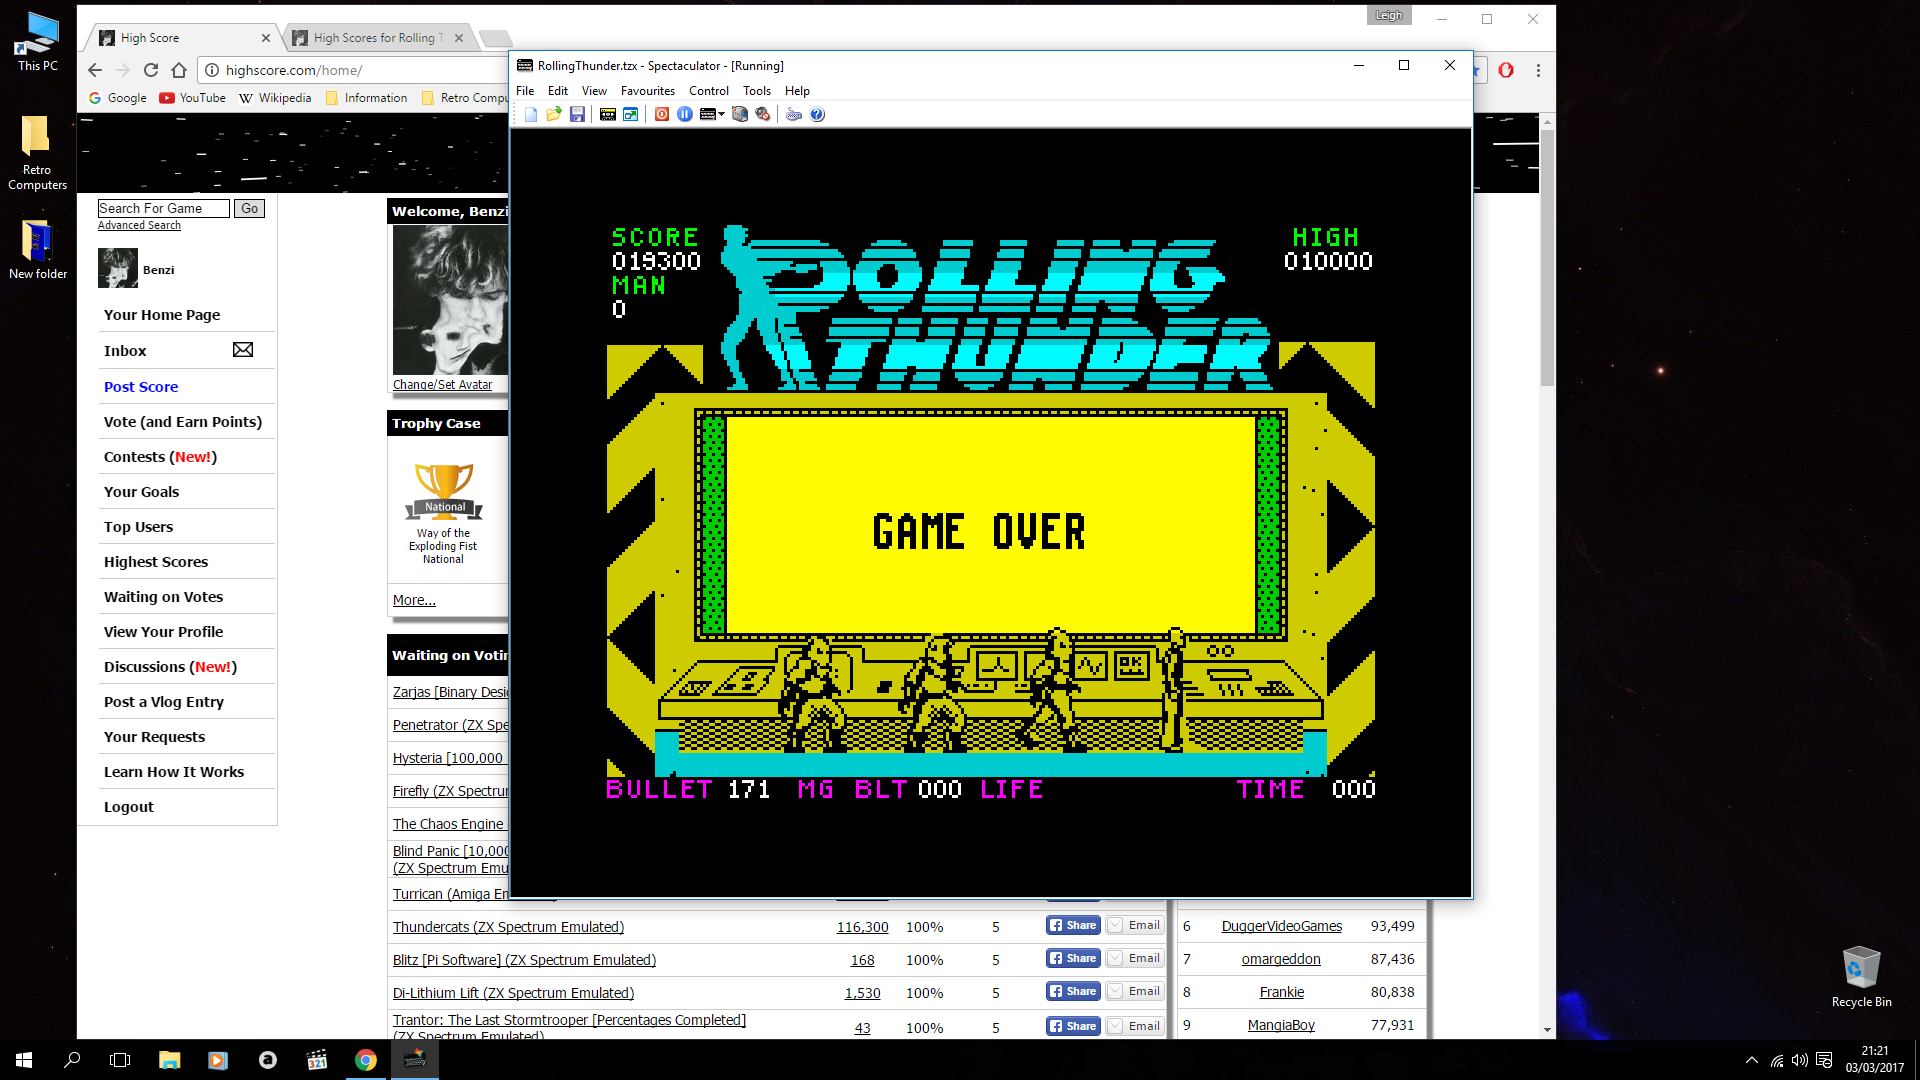This screenshot has height=1080, width=1920.
Task: Expand the system tray hidden icons chevron
Action: click(x=1751, y=1060)
